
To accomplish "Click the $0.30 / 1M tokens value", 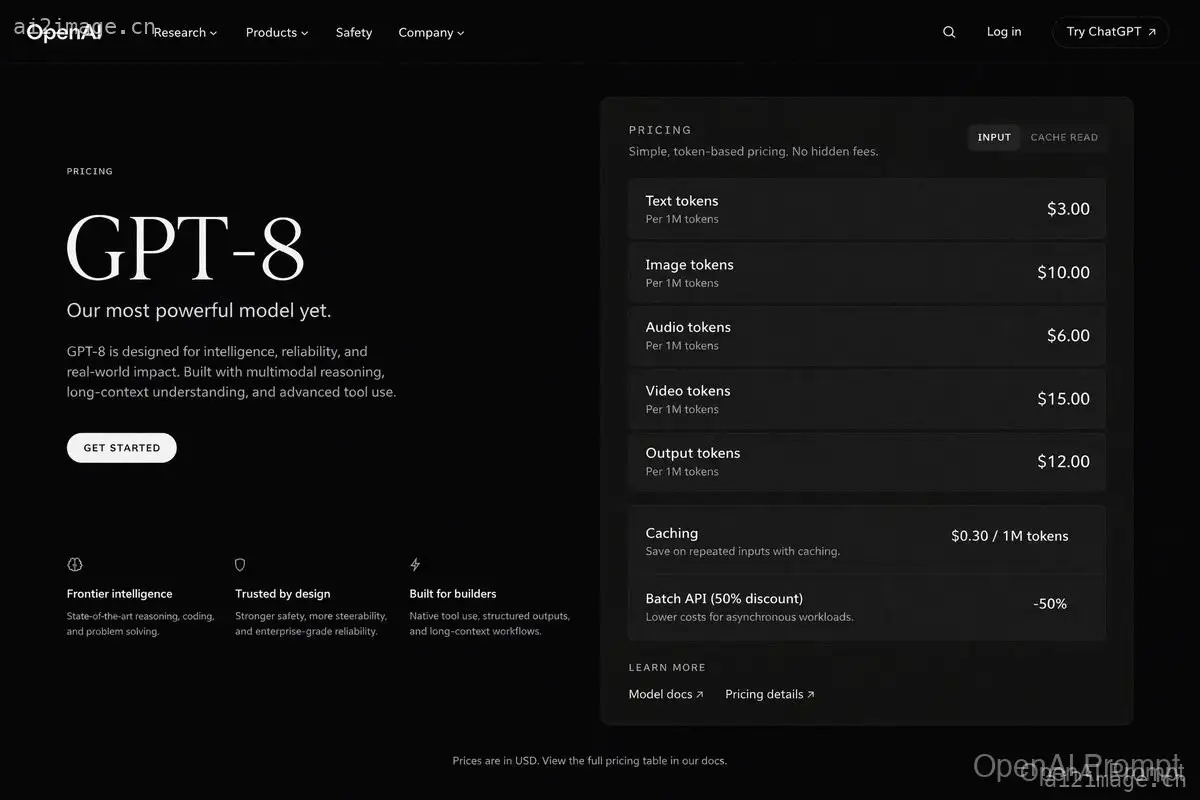I will pyautogui.click(x=1010, y=536).
